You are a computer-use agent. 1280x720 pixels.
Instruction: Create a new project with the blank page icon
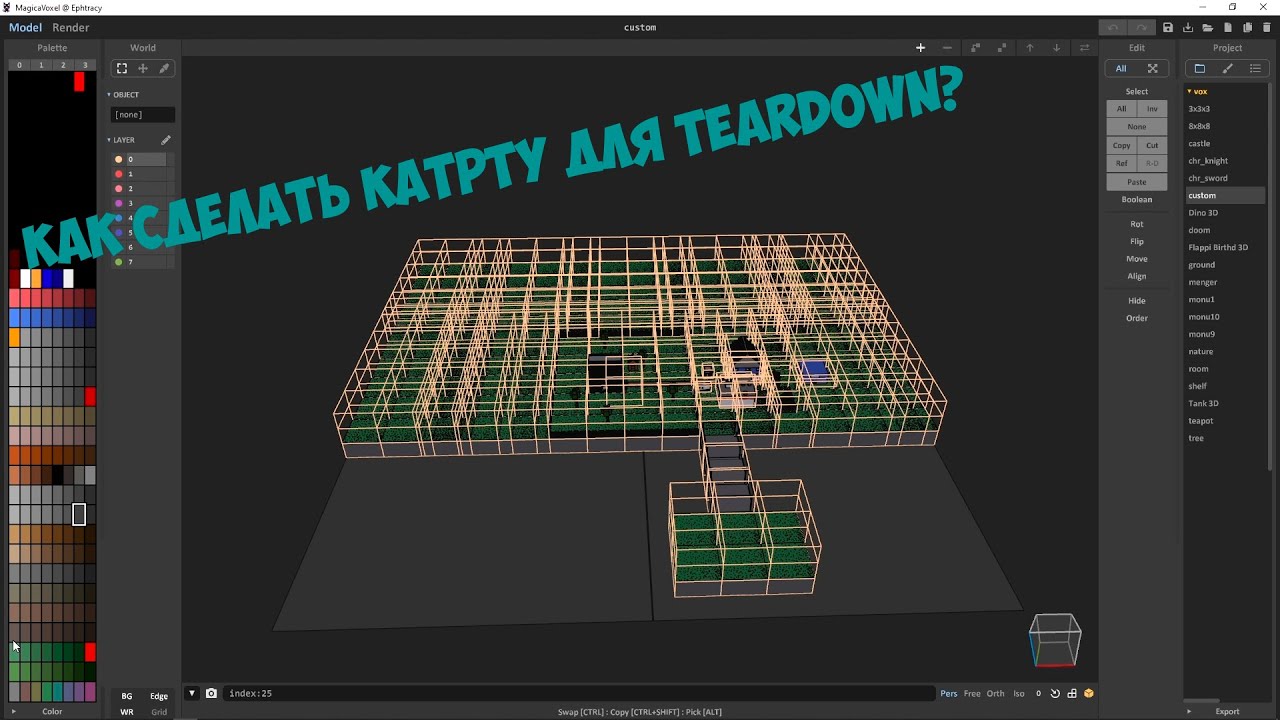pos(1227,28)
